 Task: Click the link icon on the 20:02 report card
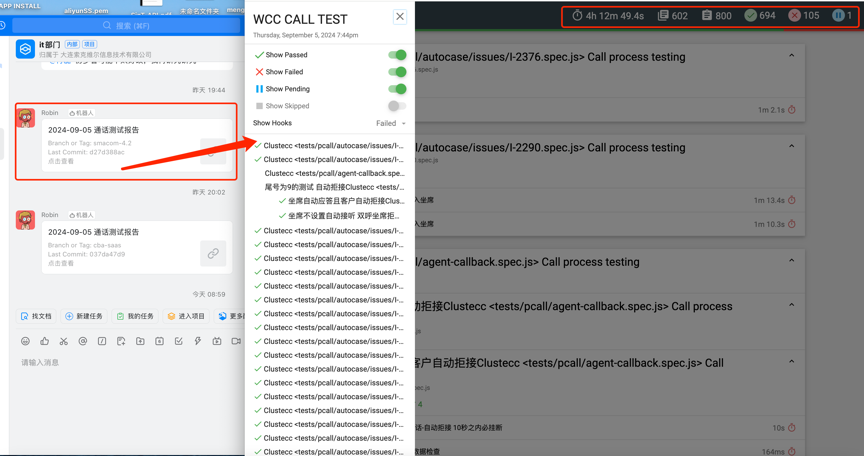click(213, 254)
